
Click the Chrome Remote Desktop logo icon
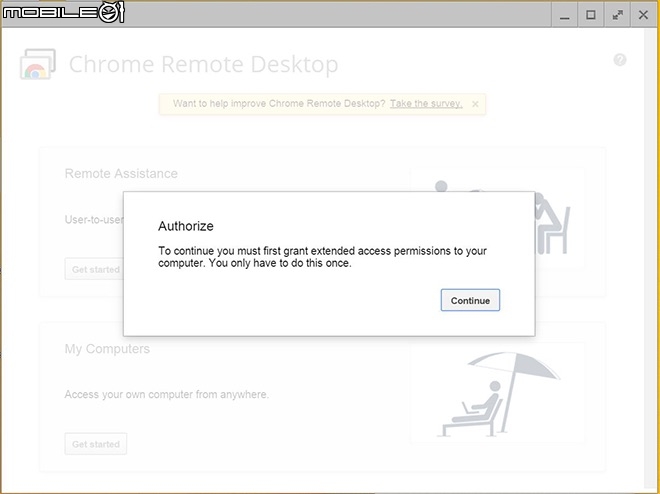(37, 64)
